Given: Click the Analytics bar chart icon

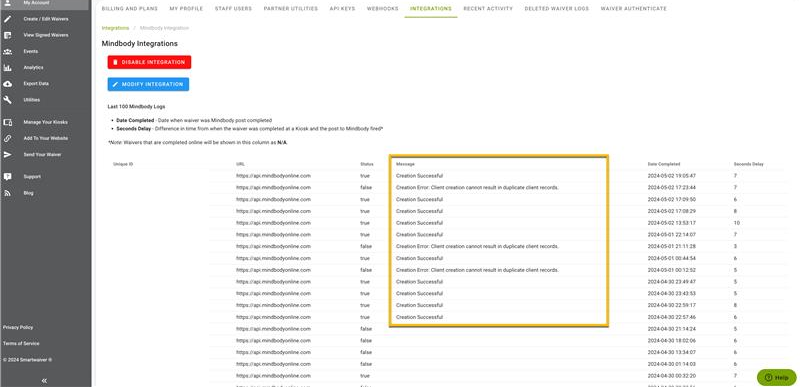Looking at the screenshot, I should 8,67.
